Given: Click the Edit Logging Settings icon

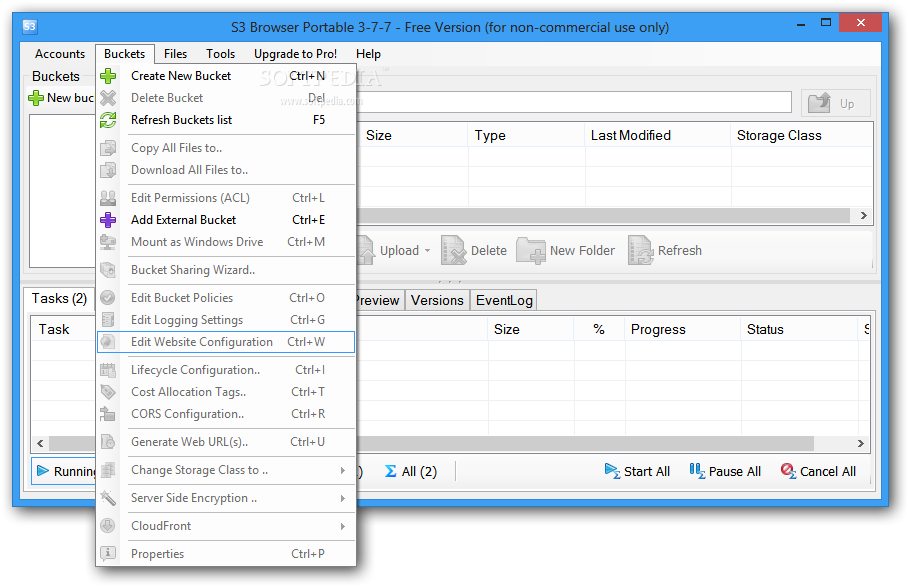Looking at the screenshot, I should click(x=108, y=319).
